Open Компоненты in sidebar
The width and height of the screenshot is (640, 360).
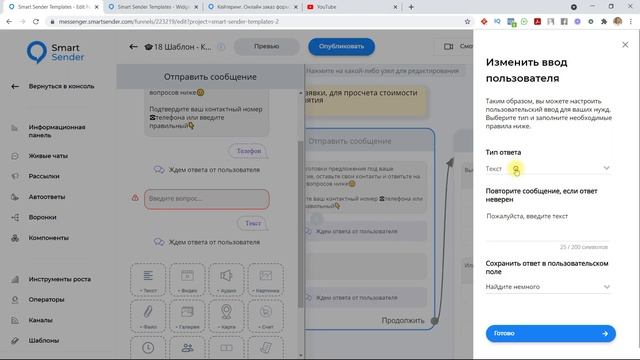[49, 238]
